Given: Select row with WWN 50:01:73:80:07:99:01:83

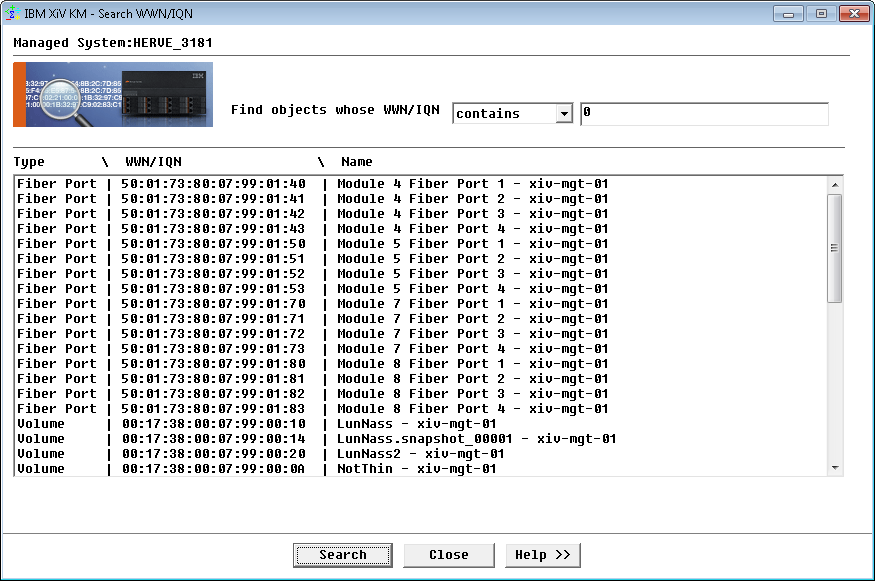Looking at the screenshot, I should pyautogui.click(x=421, y=409).
